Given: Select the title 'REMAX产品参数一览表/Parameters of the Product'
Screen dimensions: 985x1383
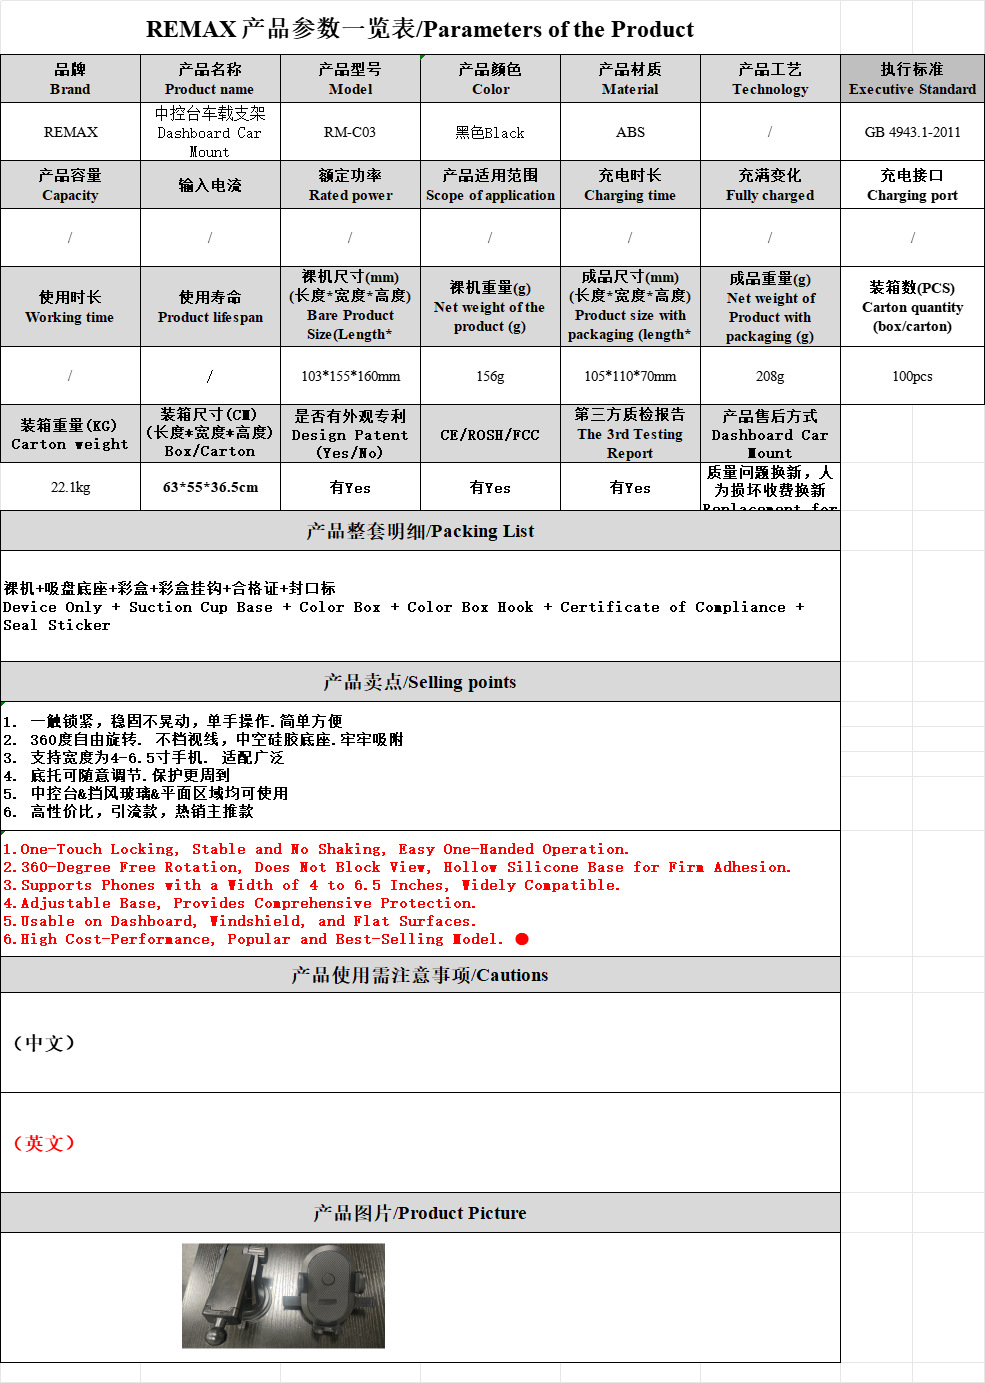Looking at the screenshot, I should click(420, 29).
